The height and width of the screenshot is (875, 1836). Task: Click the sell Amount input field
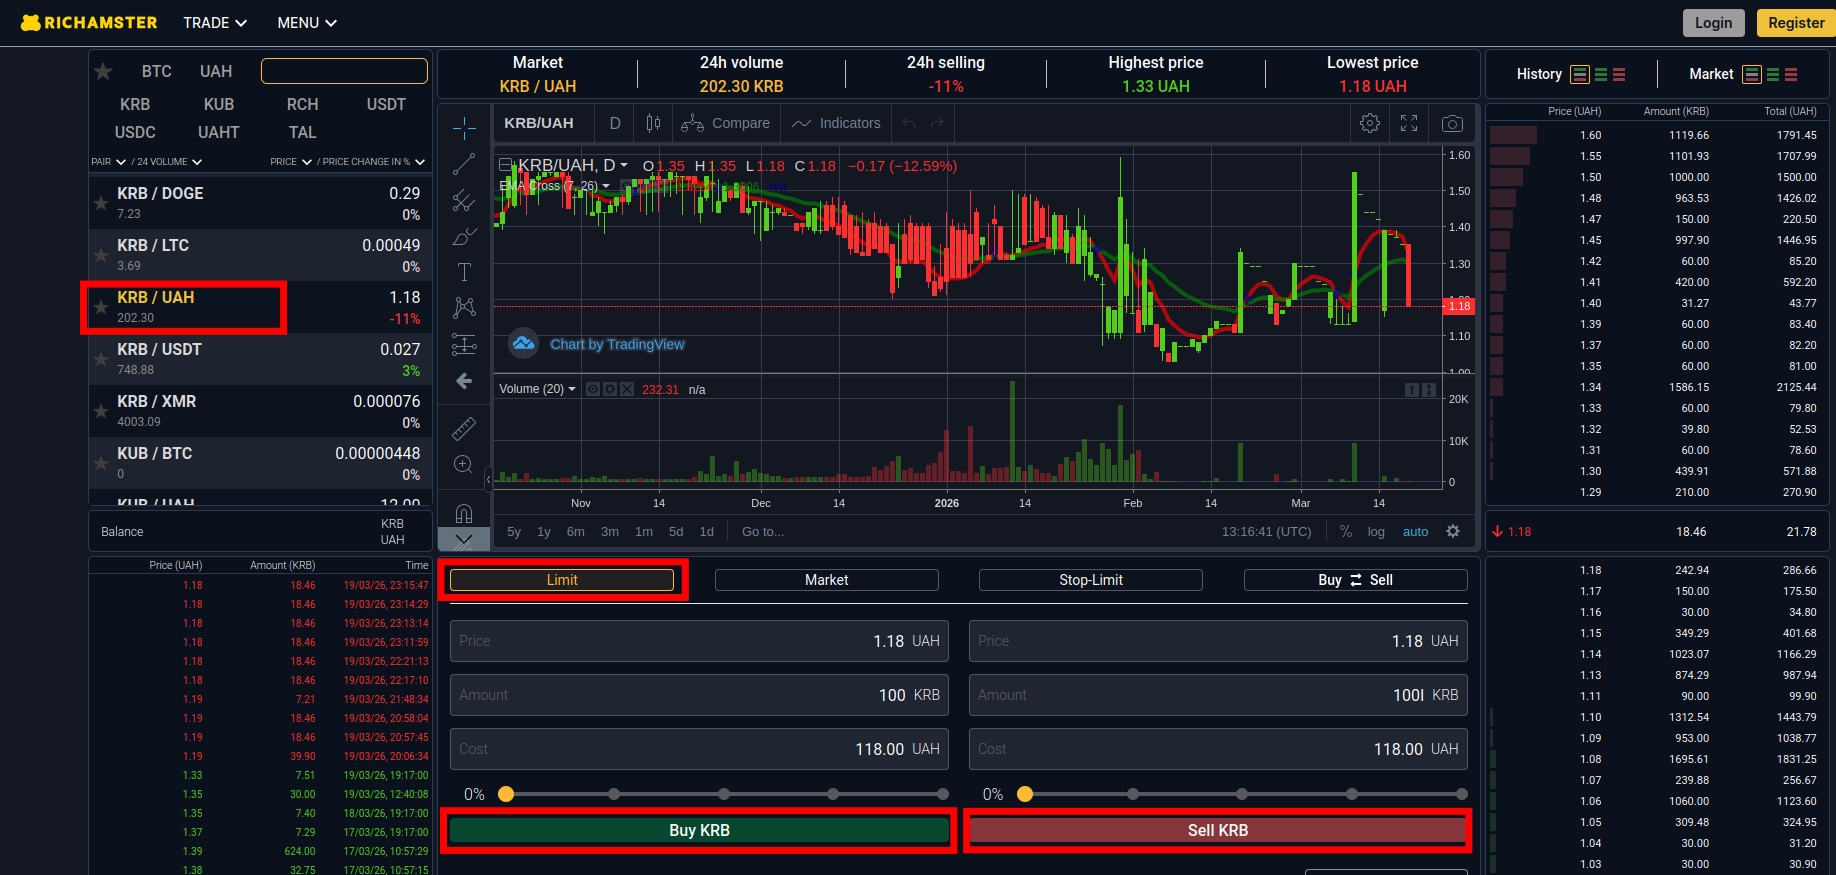point(1218,695)
